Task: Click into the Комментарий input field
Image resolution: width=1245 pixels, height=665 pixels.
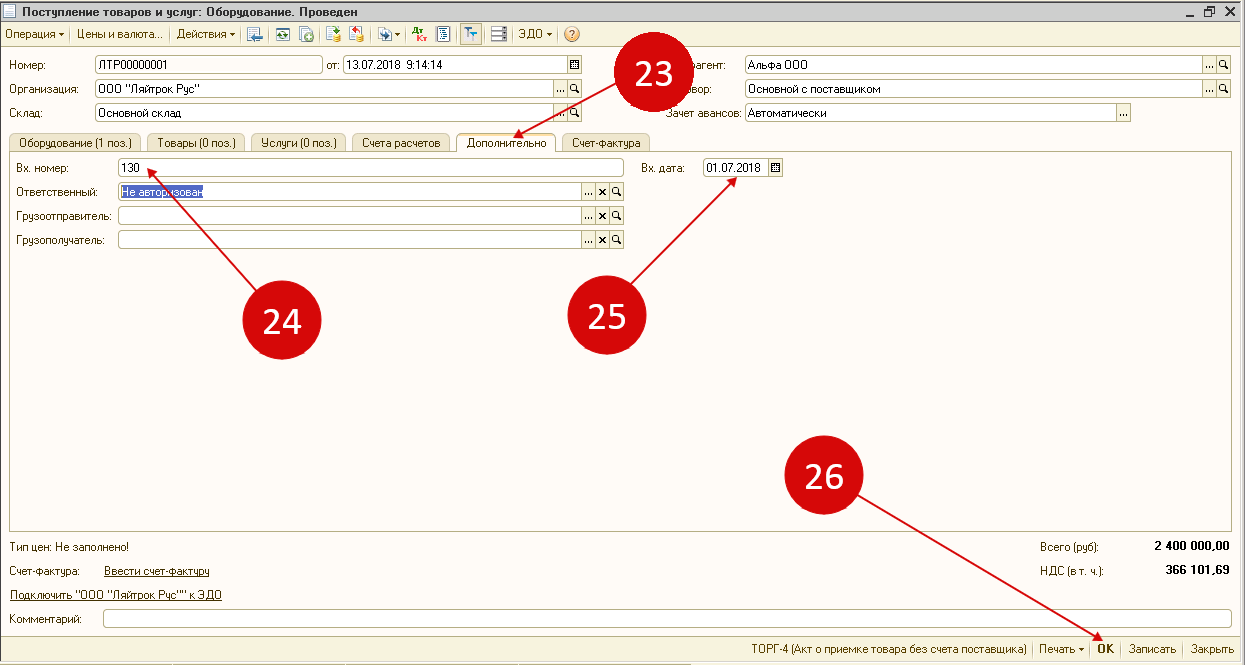Action: coord(666,619)
